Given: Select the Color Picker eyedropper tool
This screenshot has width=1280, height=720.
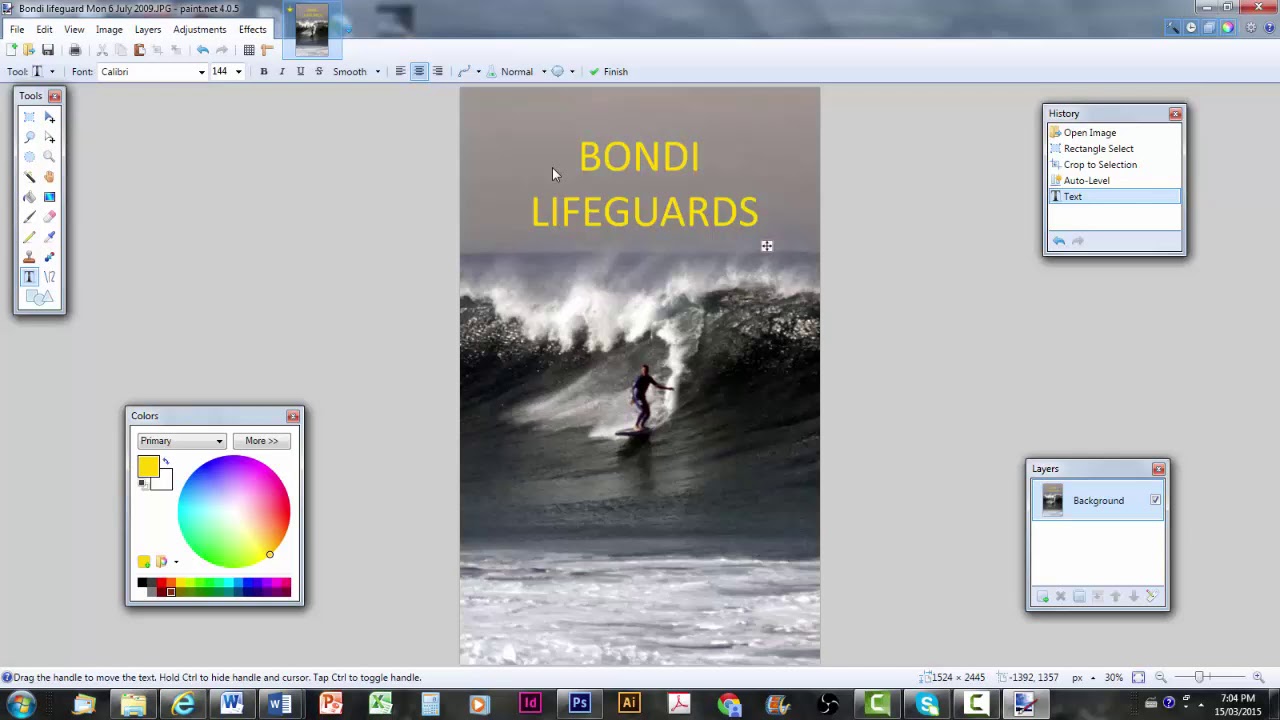Looking at the screenshot, I should click(x=49, y=237).
